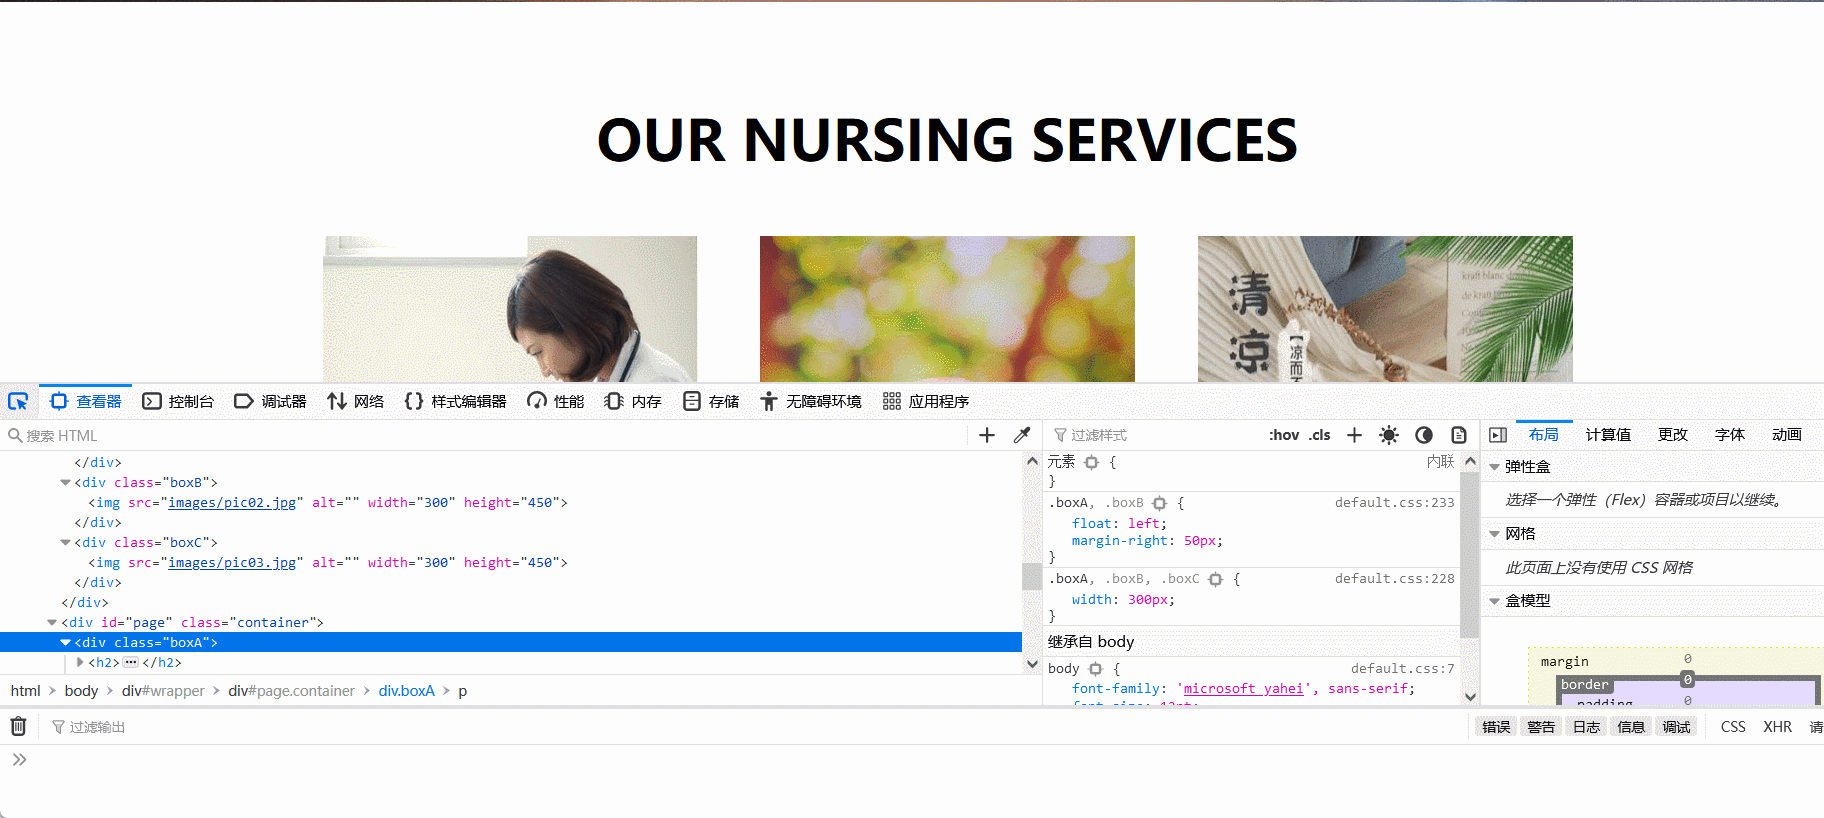
Task: Toggle print media simulation
Action: tap(1459, 435)
